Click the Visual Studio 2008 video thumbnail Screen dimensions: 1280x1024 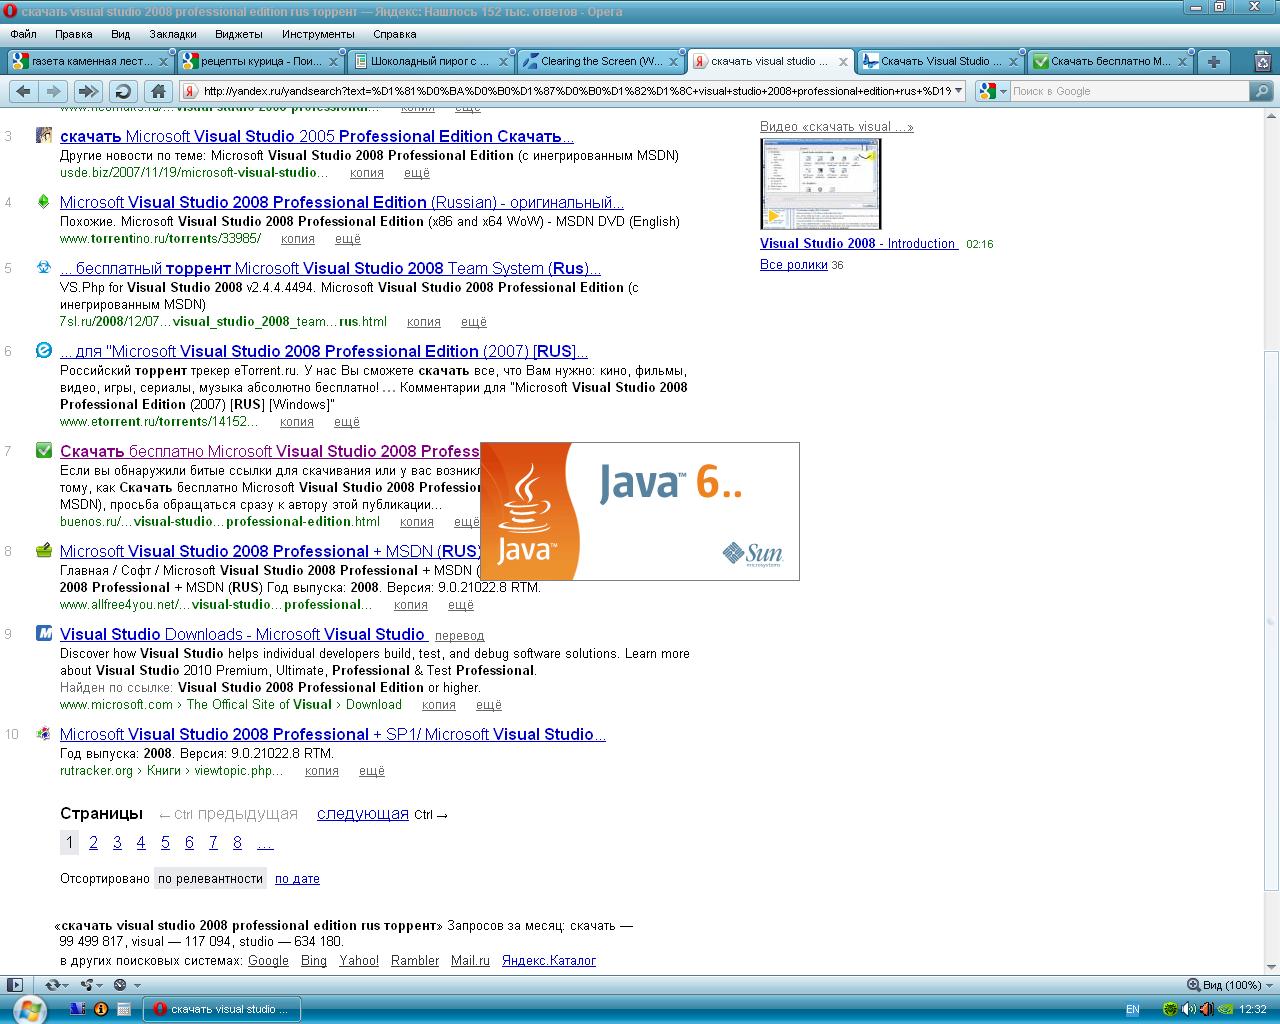tap(820, 184)
